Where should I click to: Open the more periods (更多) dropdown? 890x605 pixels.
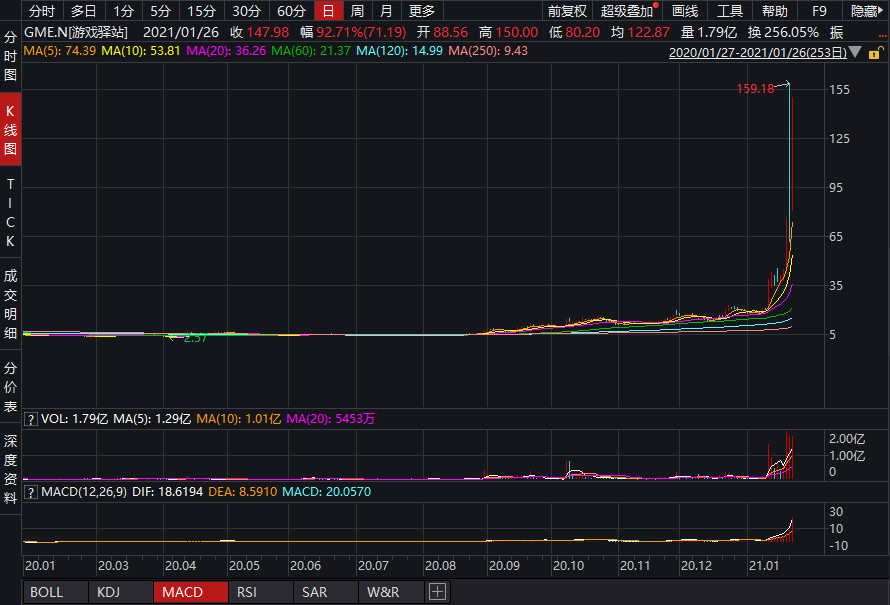422,12
